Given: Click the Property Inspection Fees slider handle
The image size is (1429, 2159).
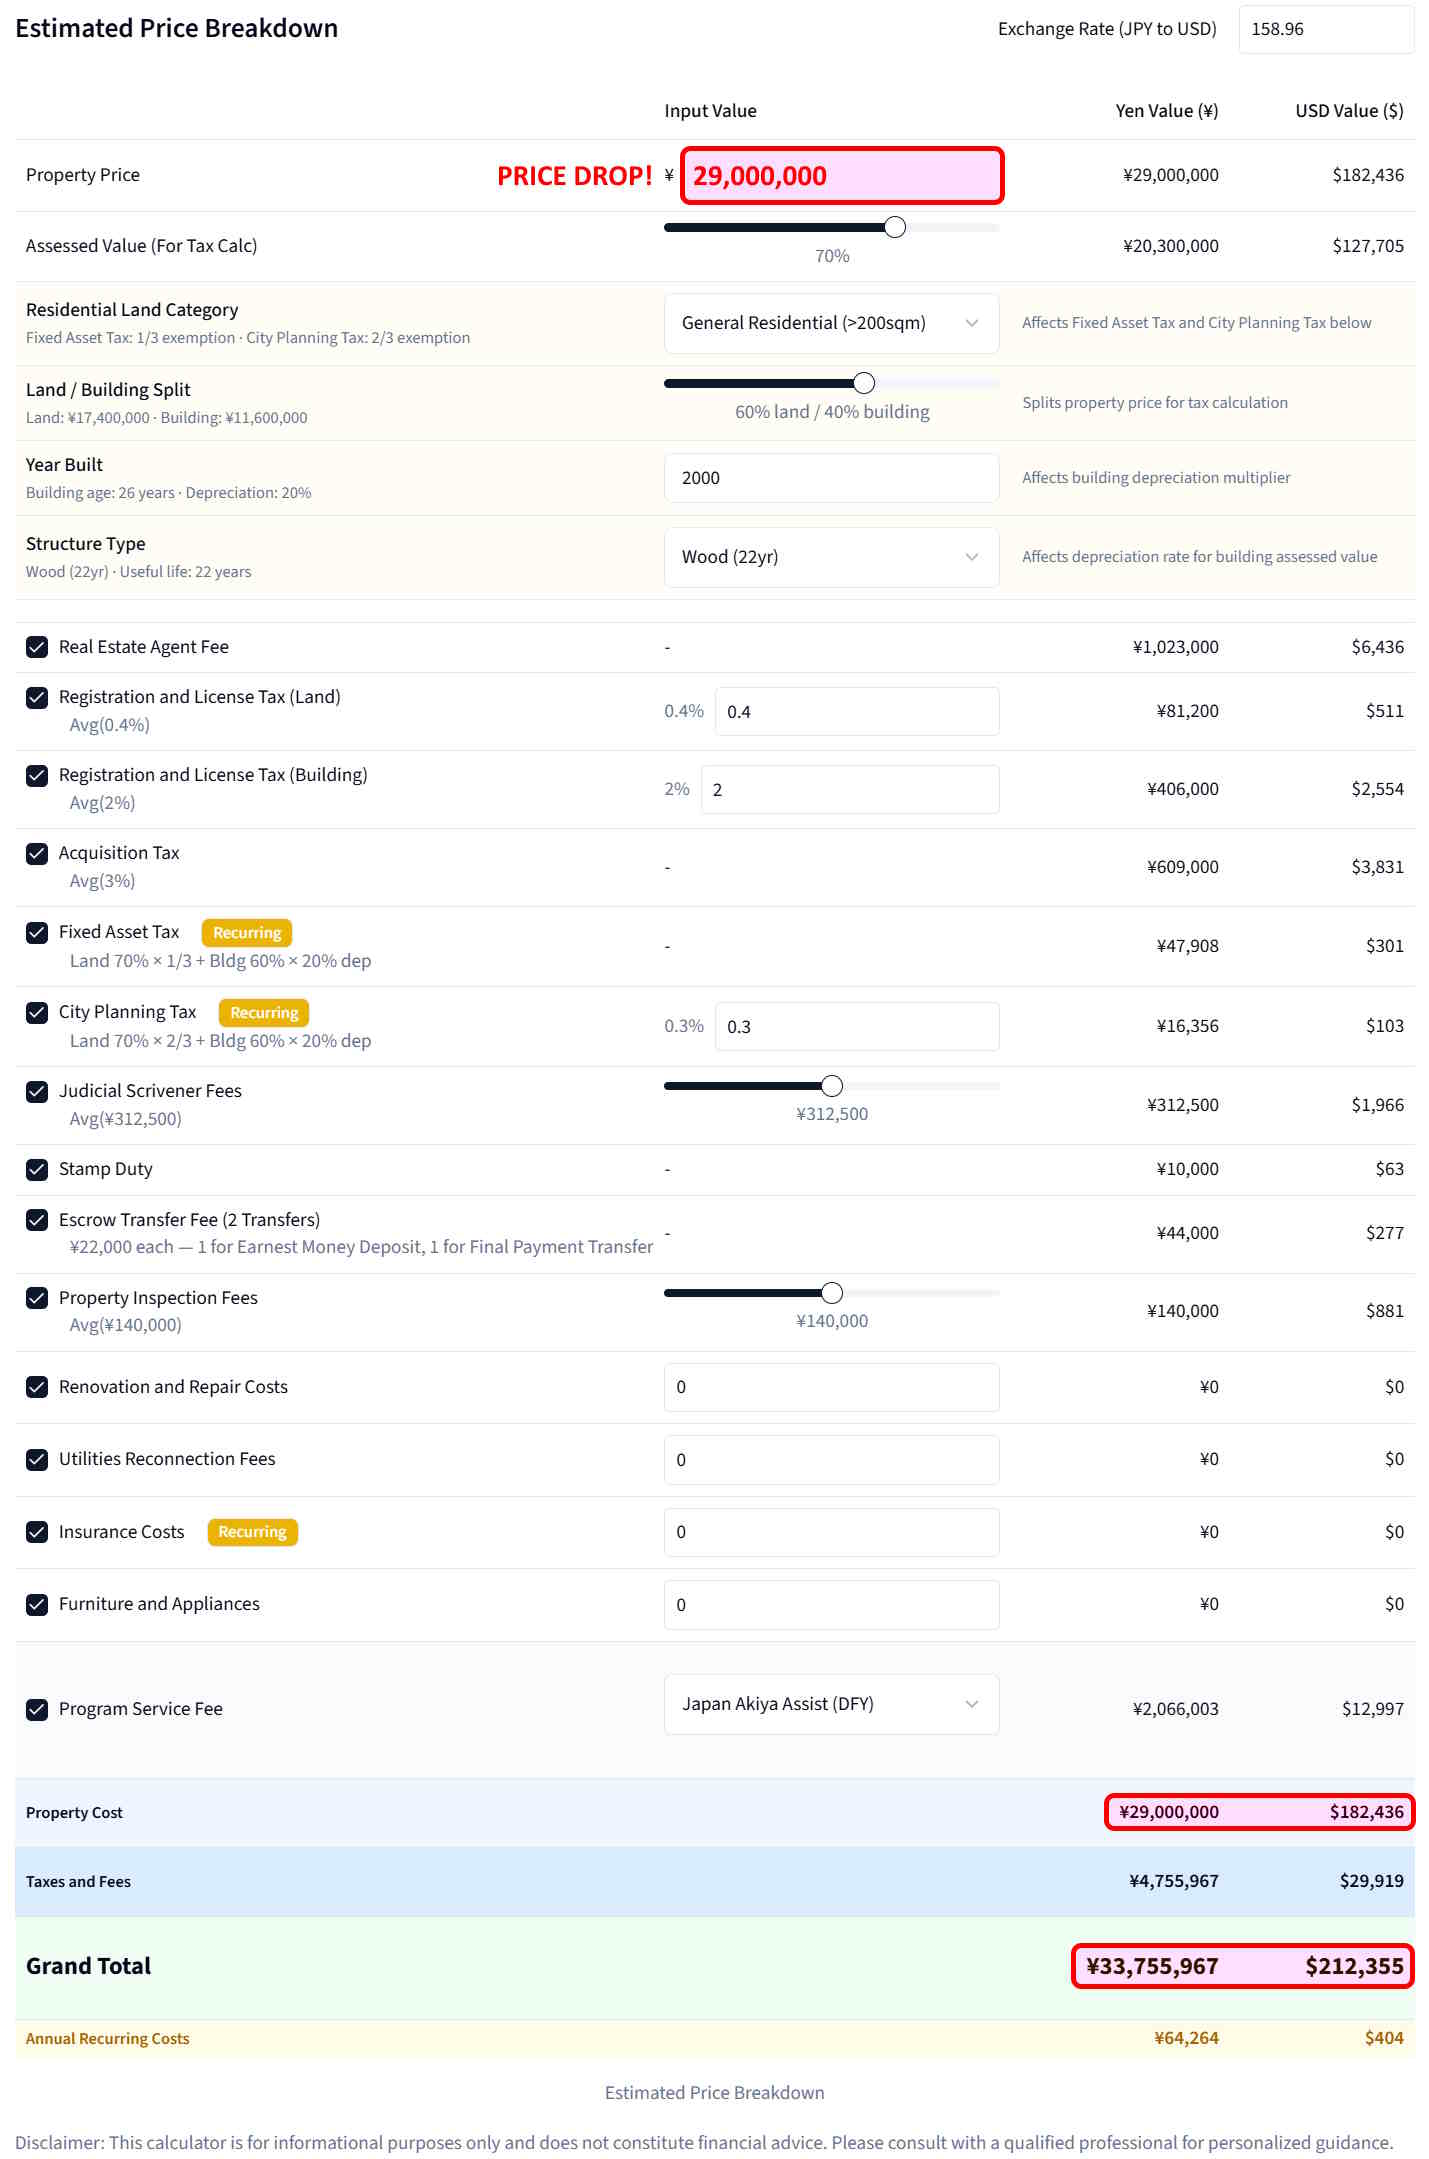Looking at the screenshot, I should 832,1293.
